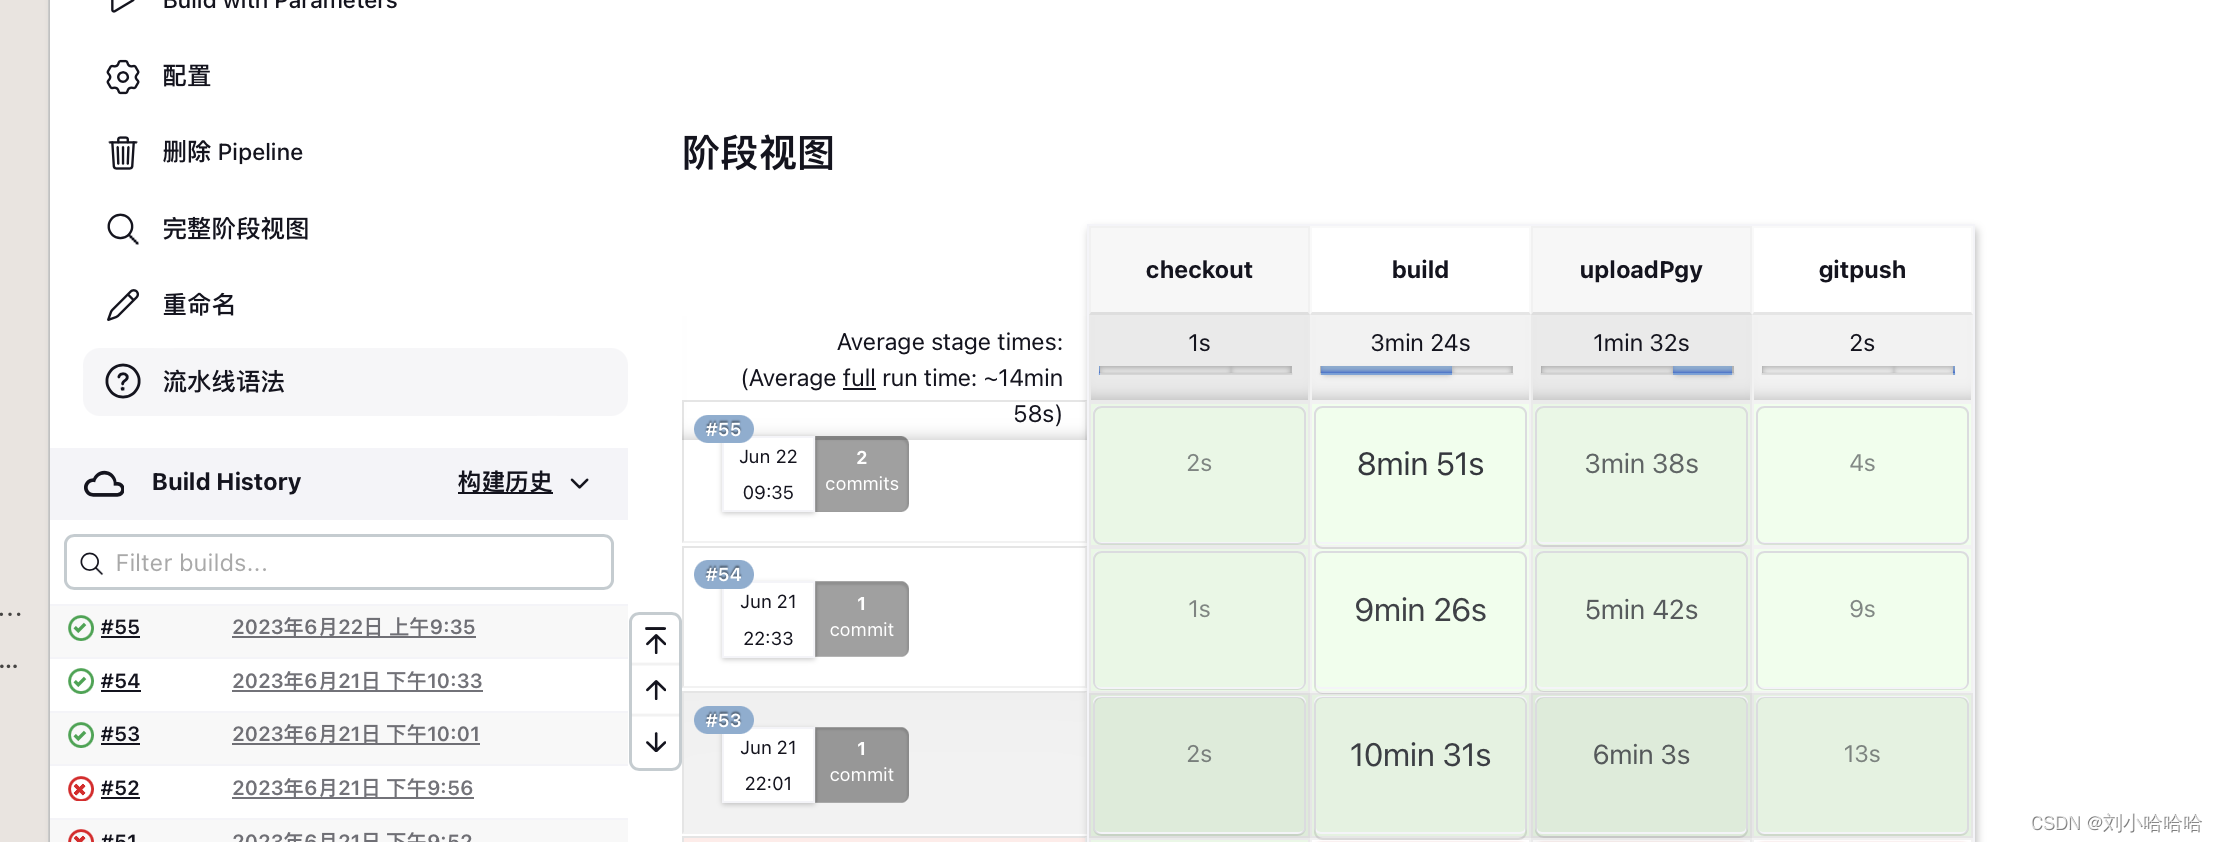
Task: Open build #53 link in history list
Action: [120, 734]
